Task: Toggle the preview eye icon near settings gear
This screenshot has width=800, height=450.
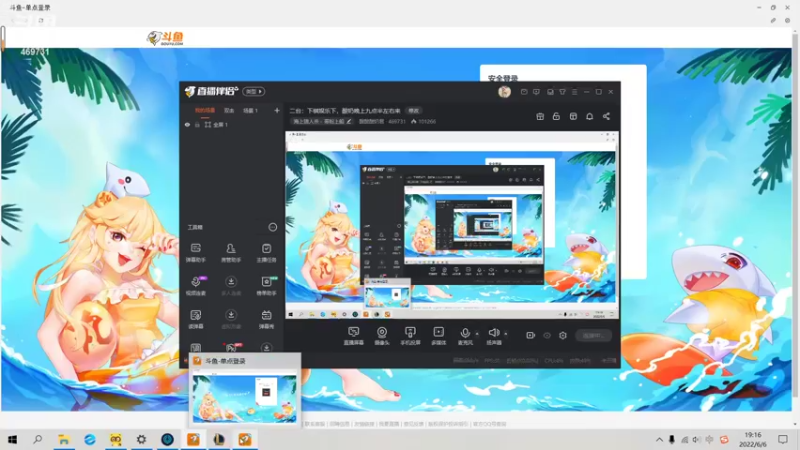Action: point(546,335)
